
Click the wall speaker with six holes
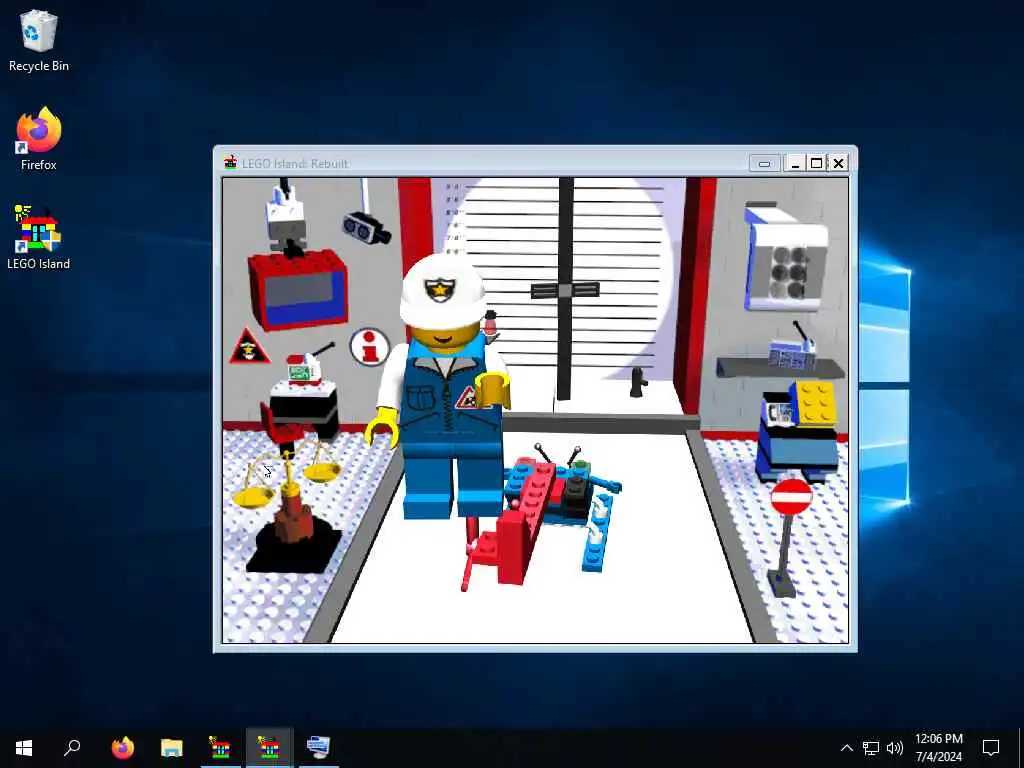[x=786, y=257]
